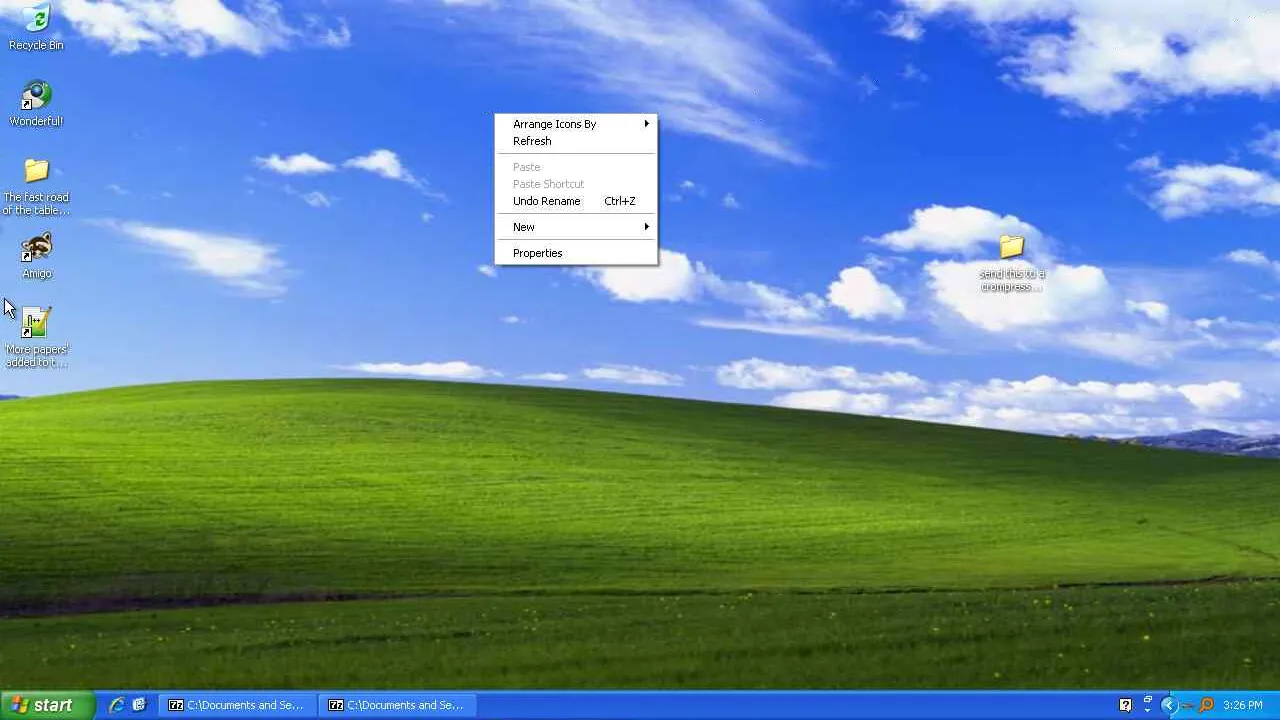Screen dimensions: 1280x720
Task: Choose Refresh from the context menu
Action: 576,141
